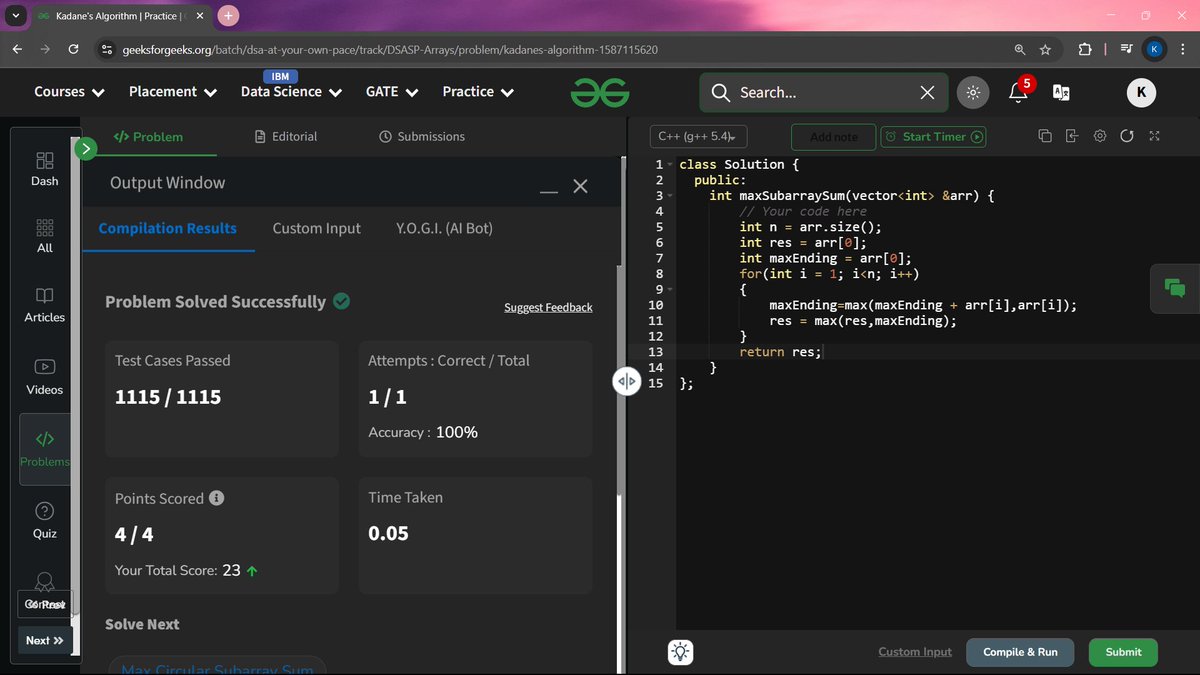Click the import/exit arrow icon in the editor toolbar

tap(1072, 136)
